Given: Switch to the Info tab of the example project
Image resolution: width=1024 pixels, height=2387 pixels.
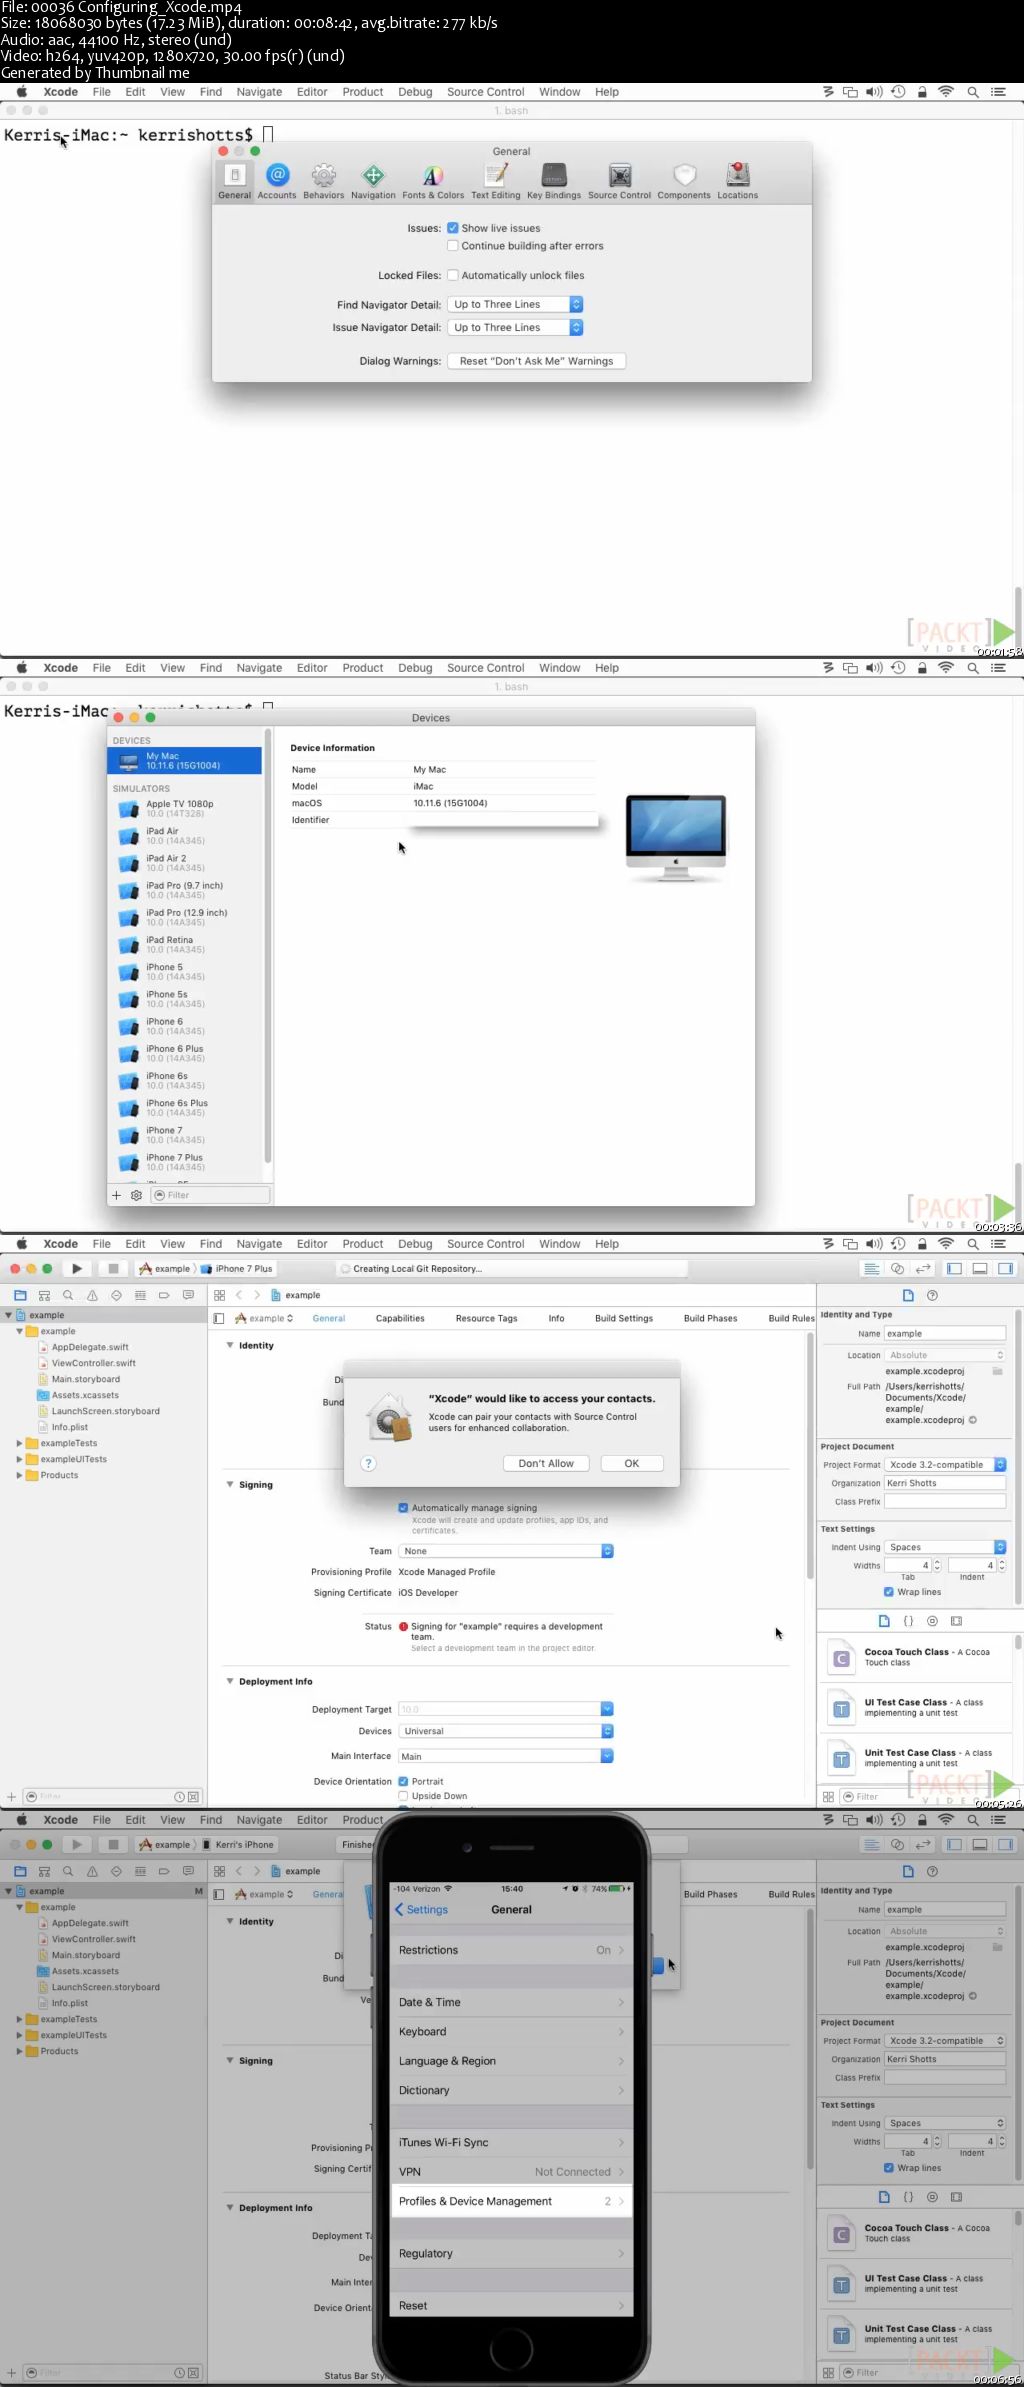Looking at the screenshot, I should click(x=556, y=1318).
